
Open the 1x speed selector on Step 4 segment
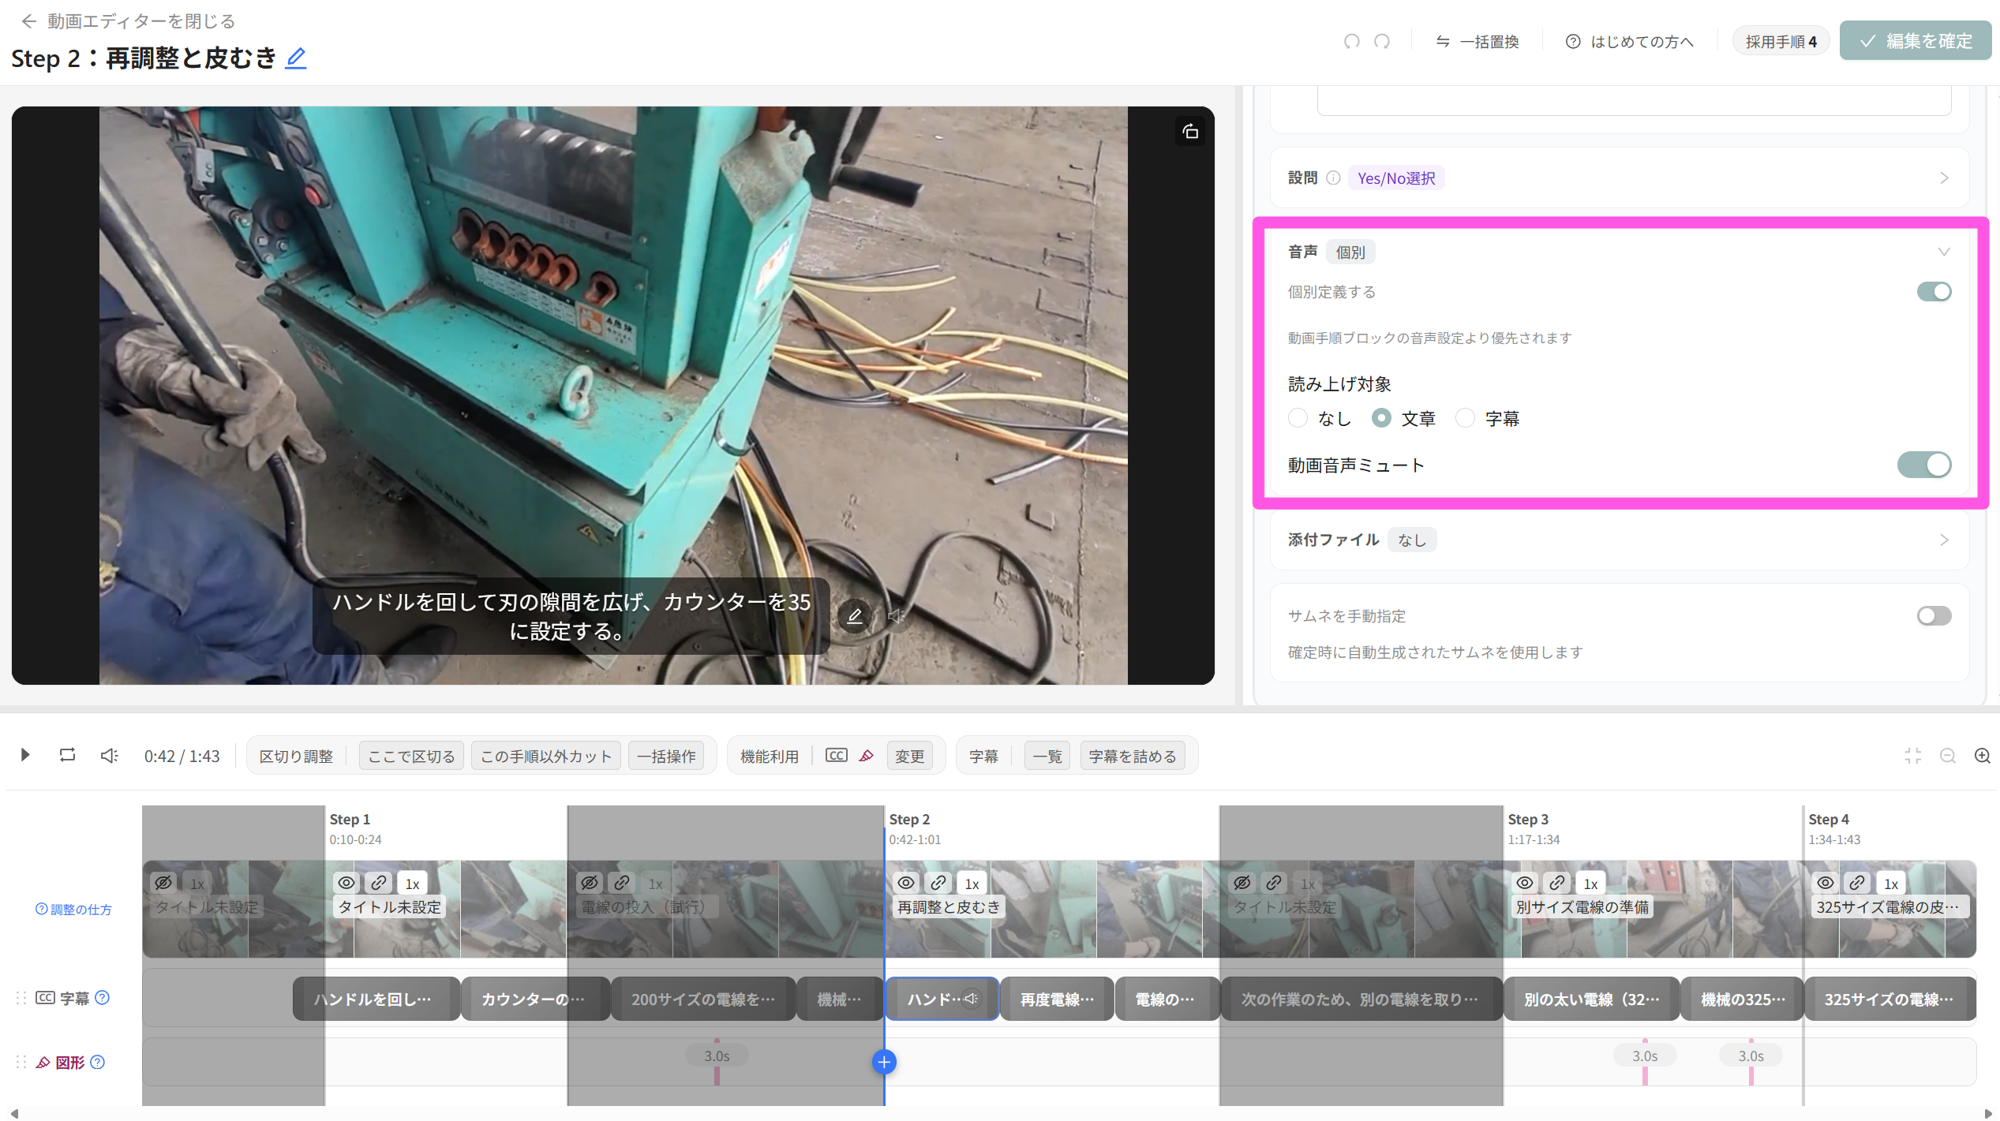point(1891,883)
